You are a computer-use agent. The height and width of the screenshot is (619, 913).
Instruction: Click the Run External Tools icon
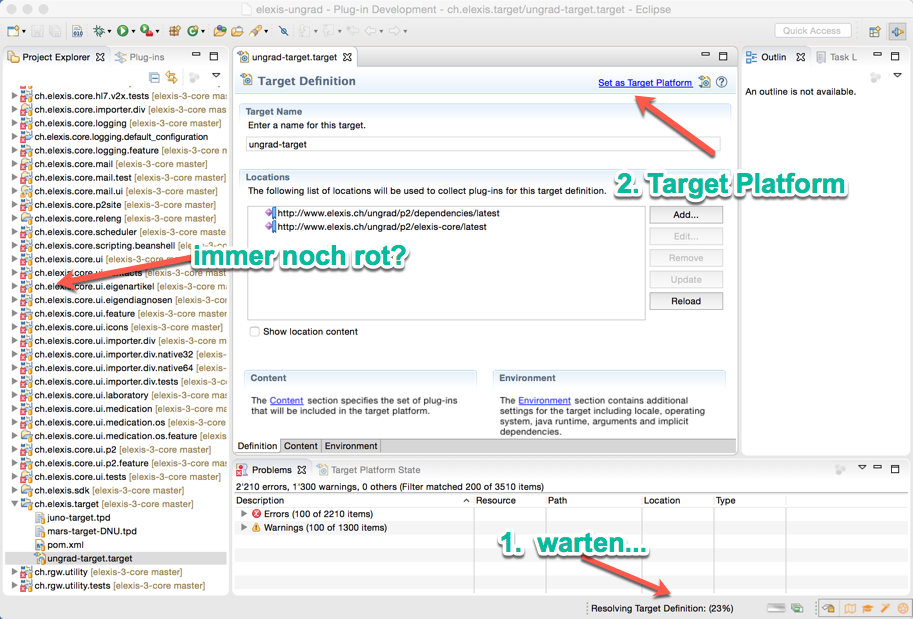(146, 31)
